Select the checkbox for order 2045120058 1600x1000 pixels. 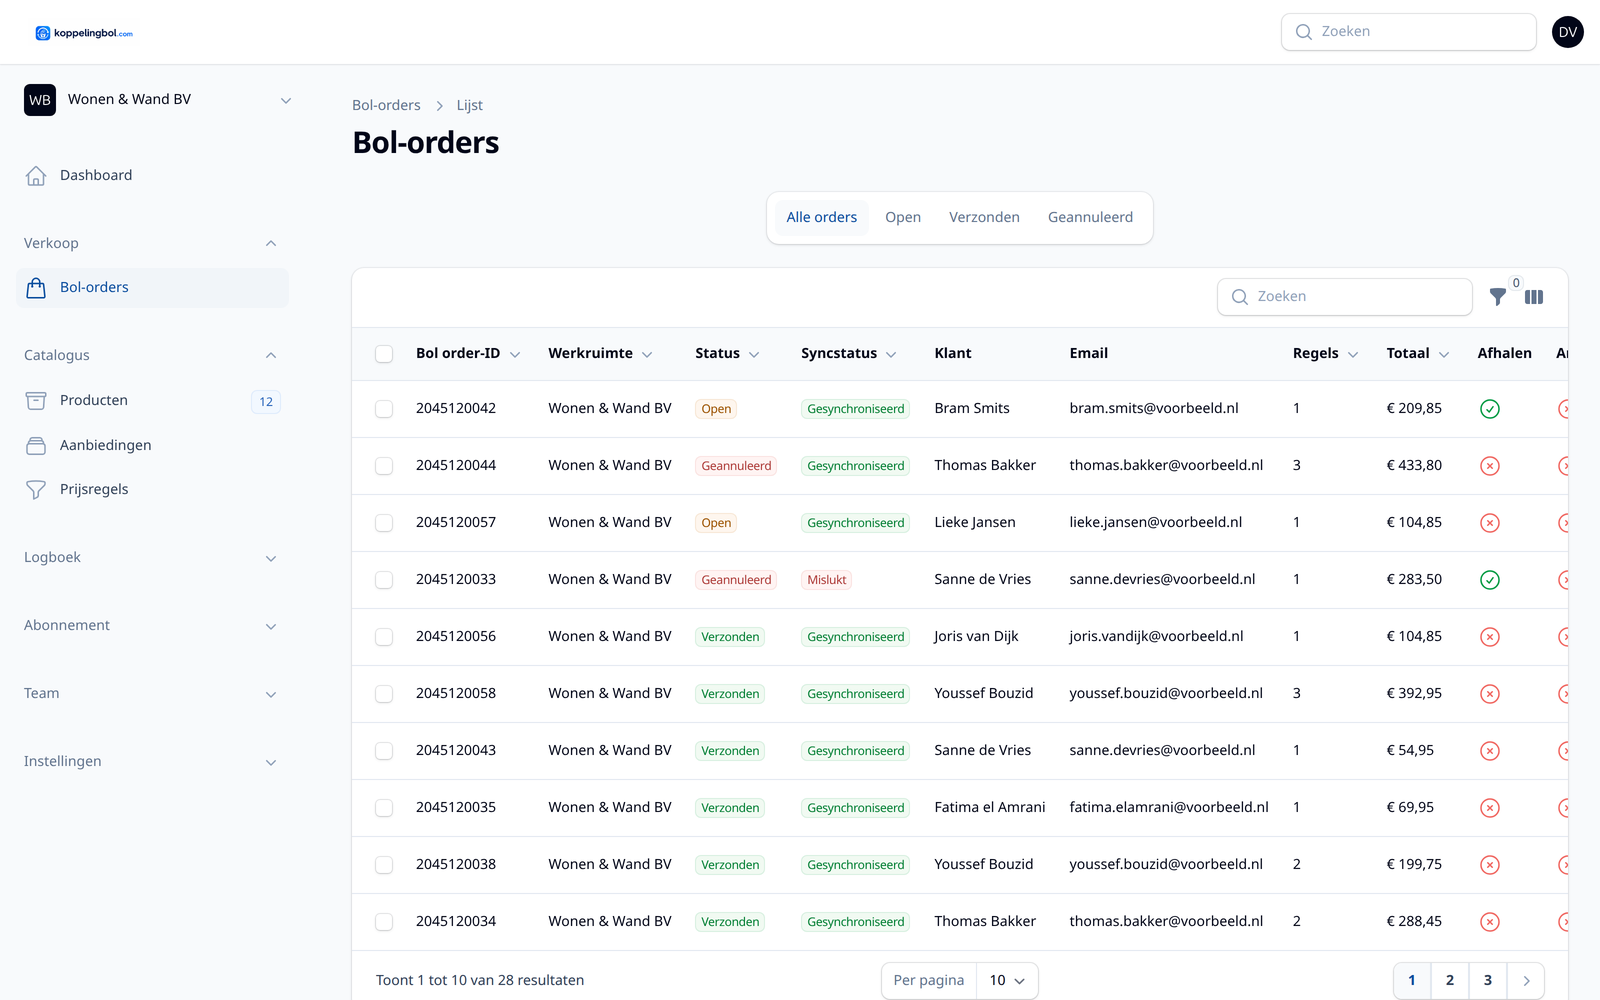pyautogui.click(x=384, y=694)
